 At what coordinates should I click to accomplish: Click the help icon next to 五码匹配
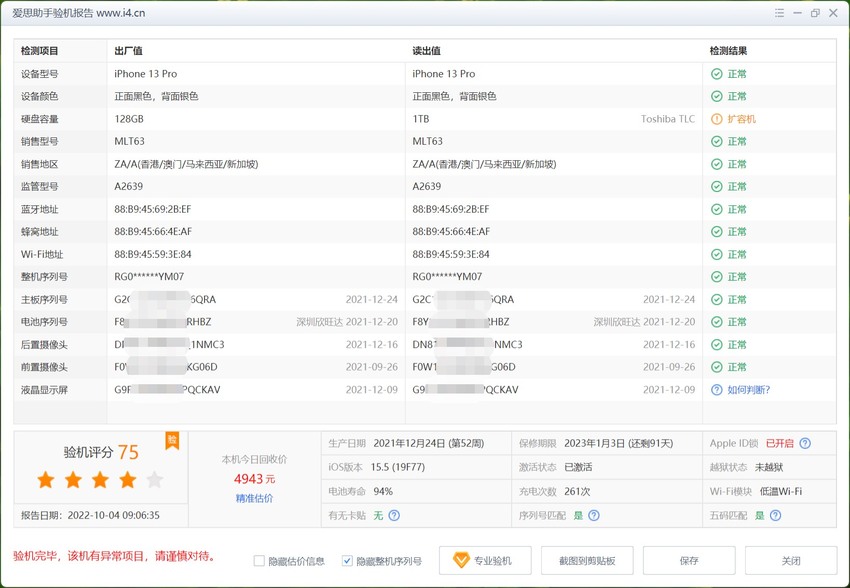click(776, 515)
